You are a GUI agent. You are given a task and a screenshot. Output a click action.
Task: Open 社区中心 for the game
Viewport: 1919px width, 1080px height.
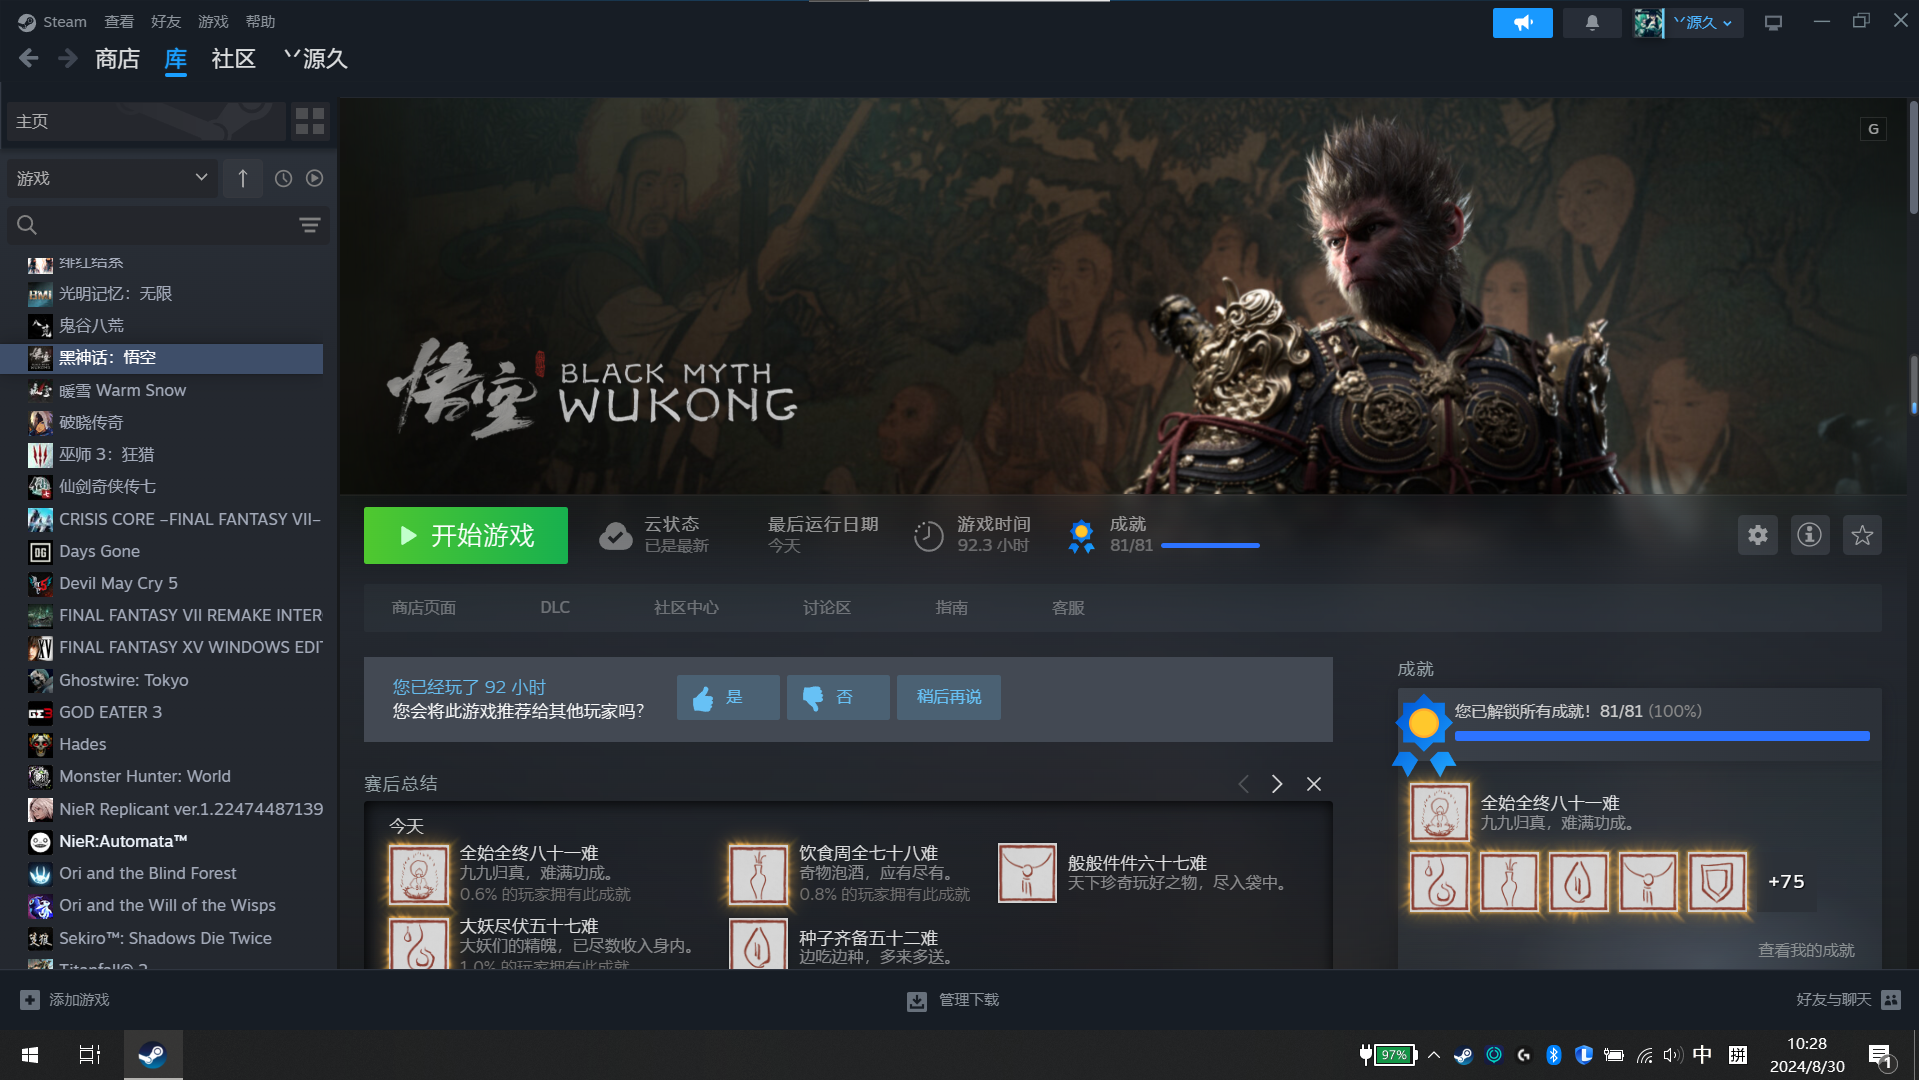tap(686, 608)
